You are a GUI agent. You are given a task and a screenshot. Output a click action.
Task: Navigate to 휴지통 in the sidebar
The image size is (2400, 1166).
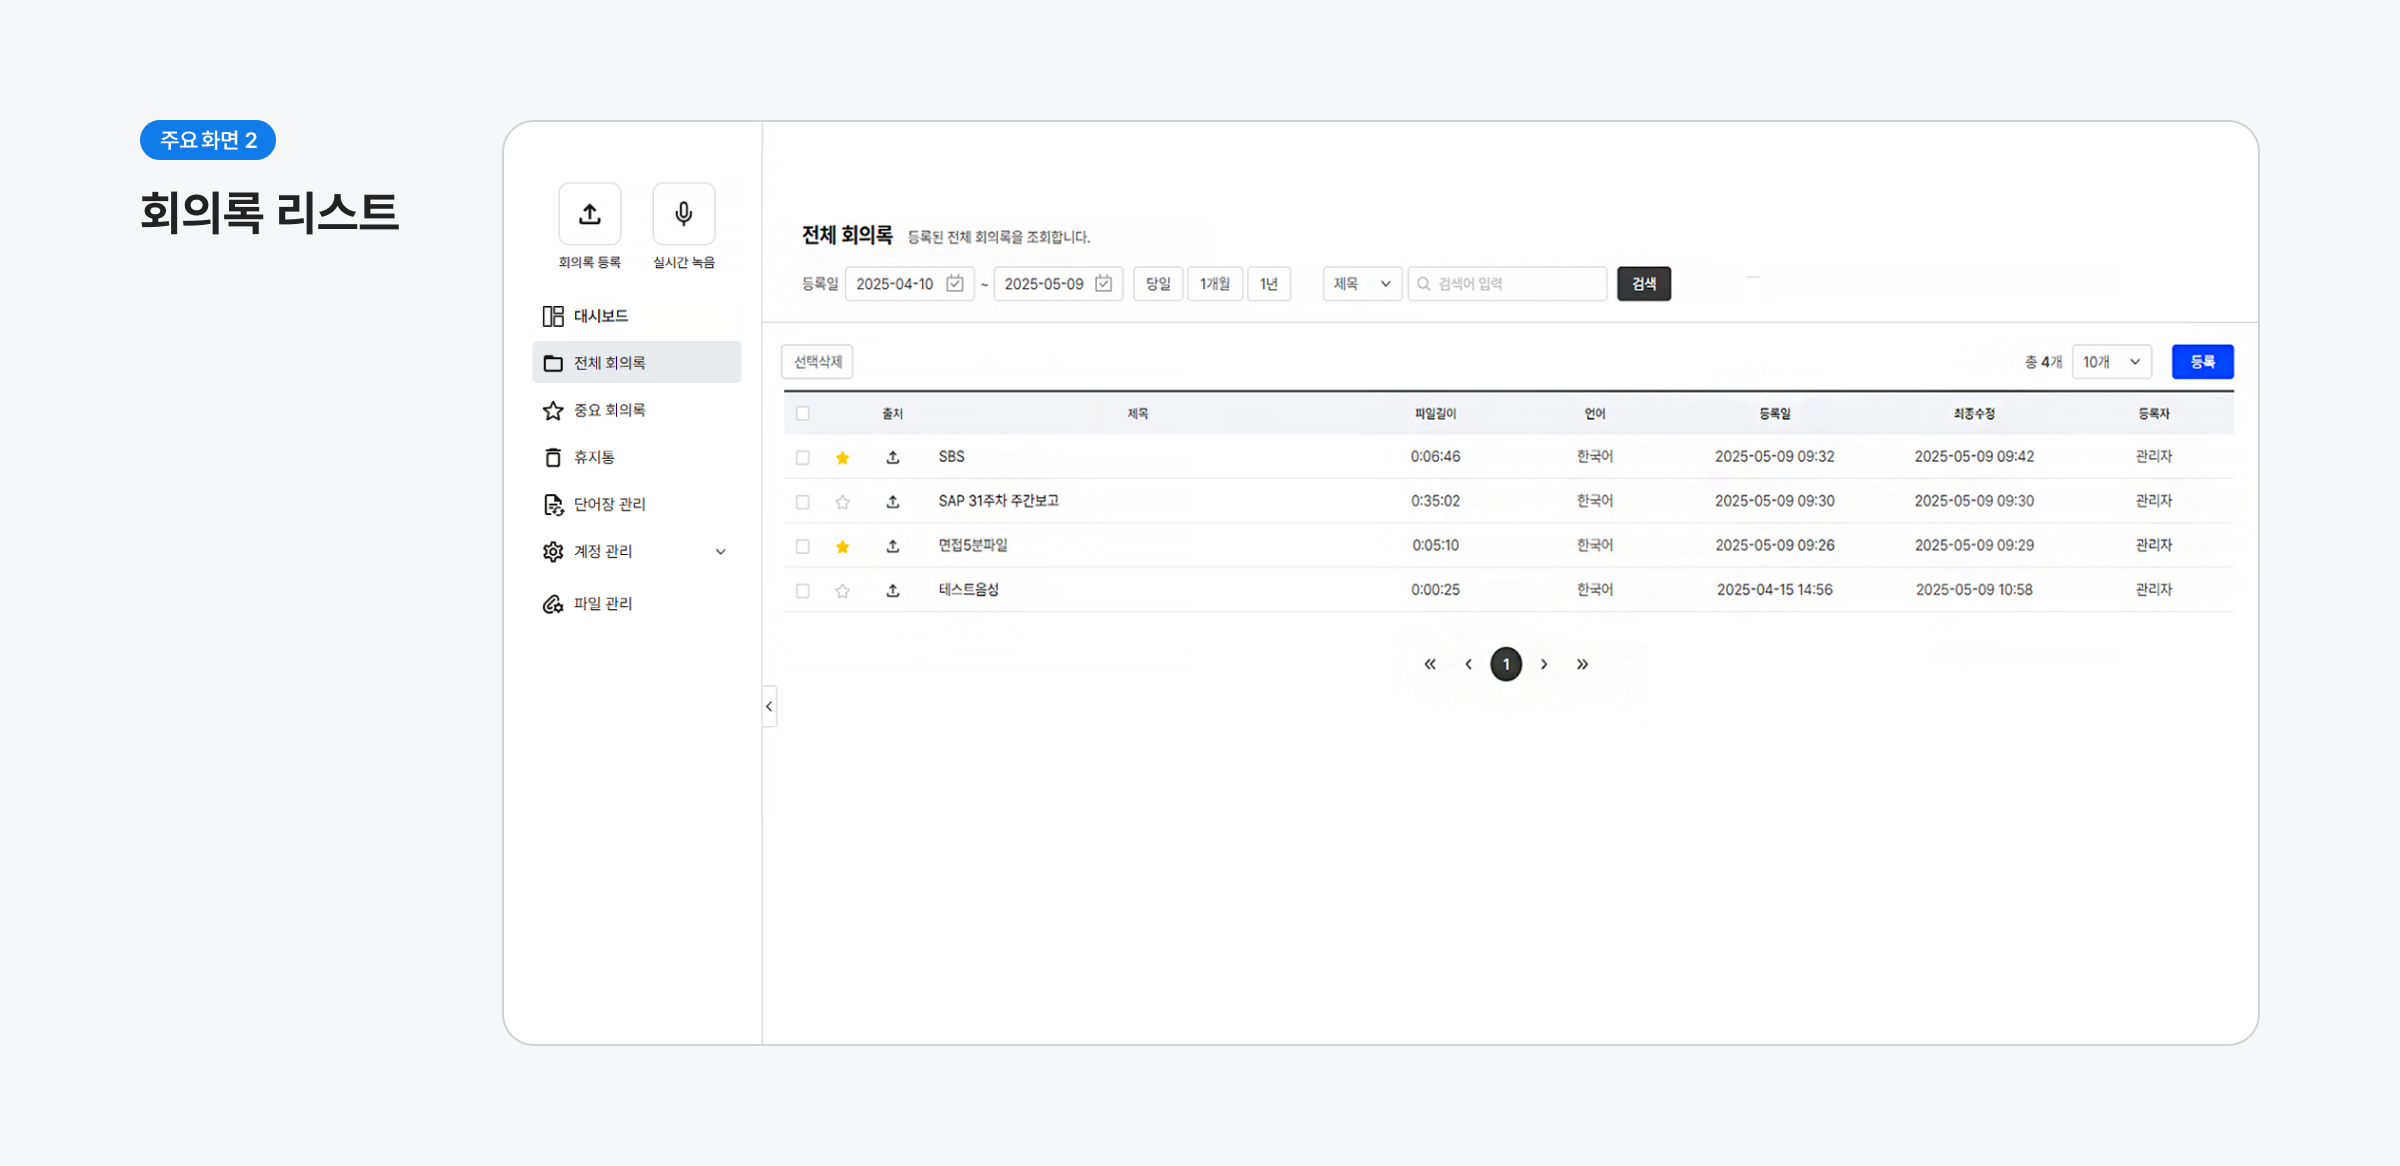[594, 457]
